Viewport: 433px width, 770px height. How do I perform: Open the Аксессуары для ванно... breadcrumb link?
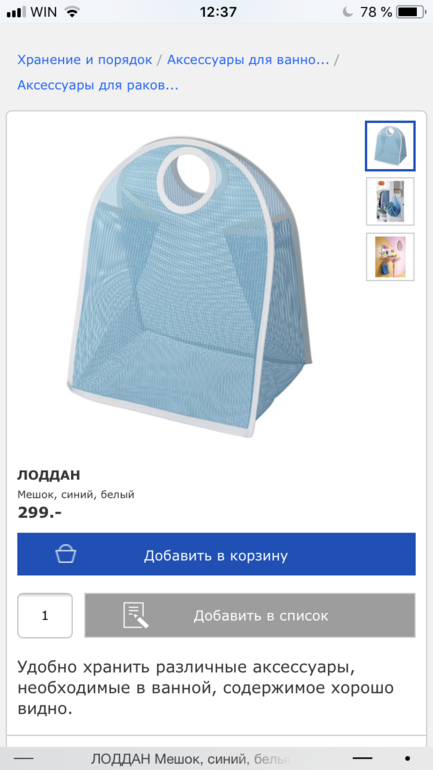tap(248, 60)
